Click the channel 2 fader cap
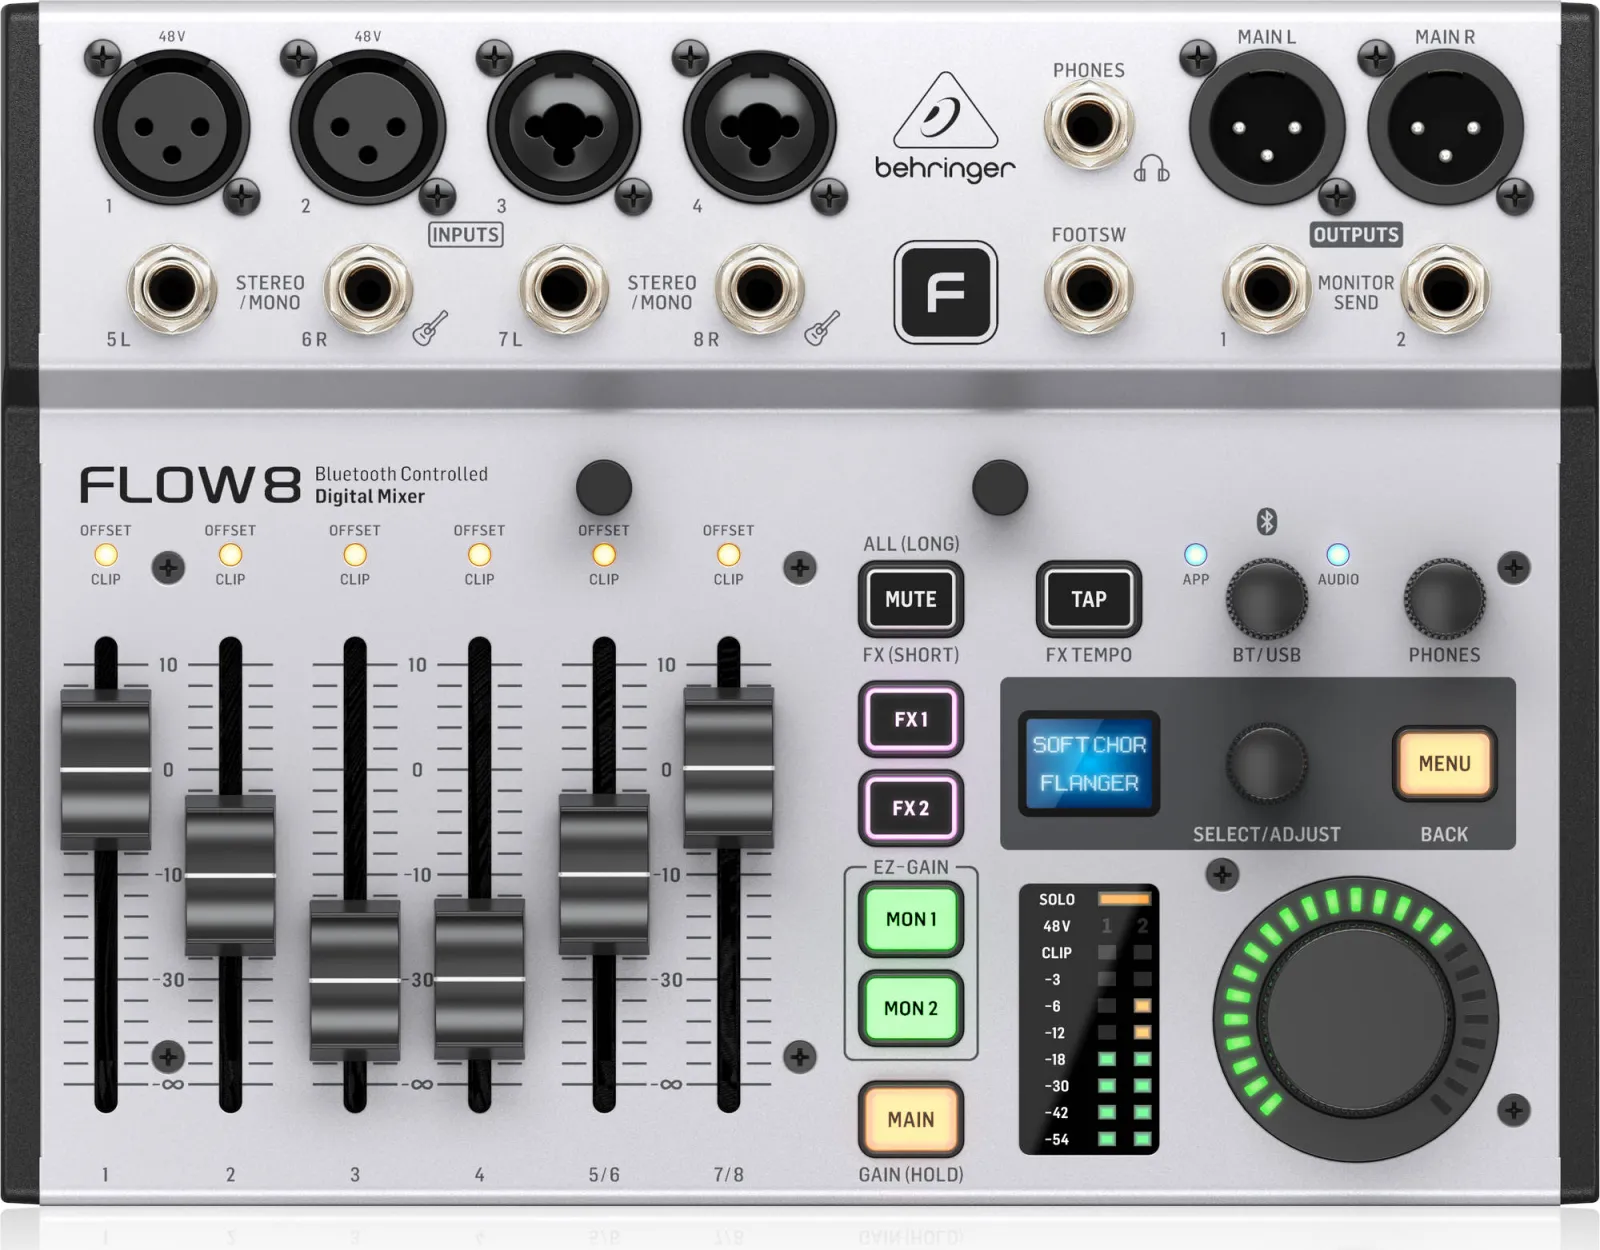The width and height of the screenshot is (1600, 1250). point(230,875)
